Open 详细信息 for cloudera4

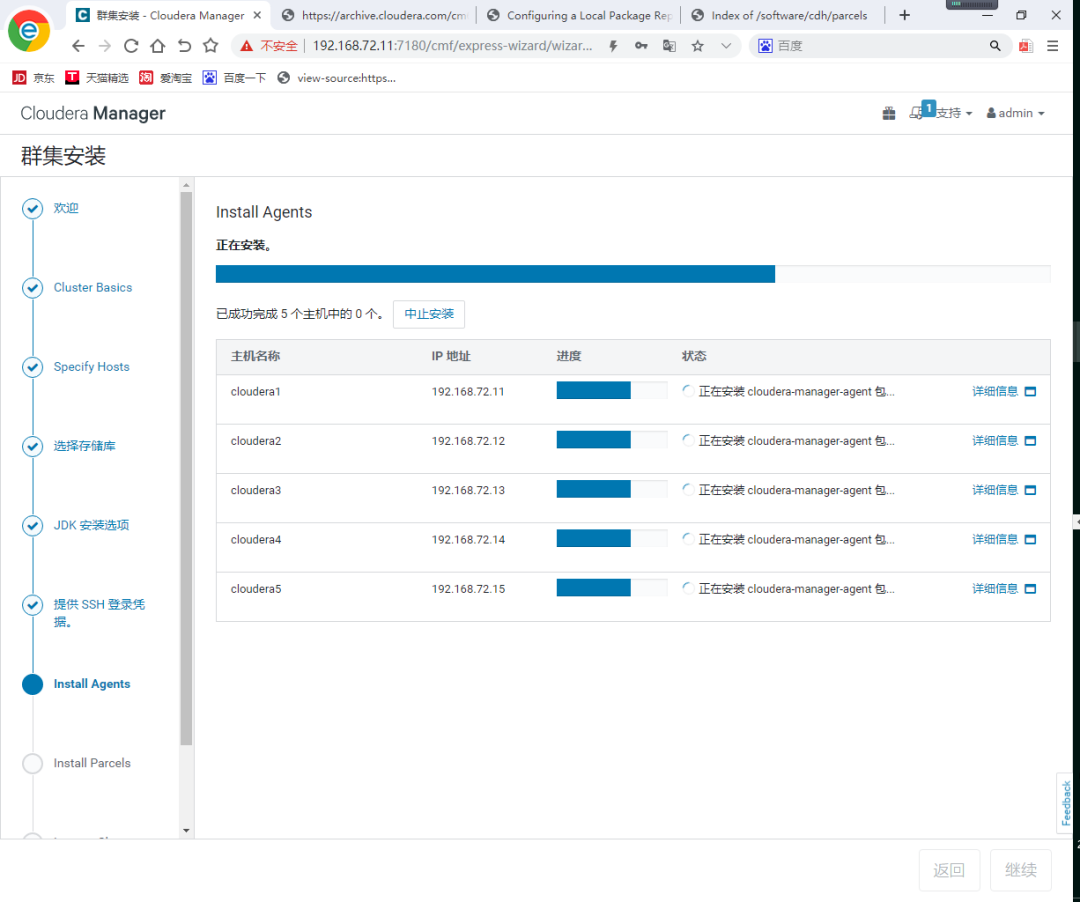(995, 539)
